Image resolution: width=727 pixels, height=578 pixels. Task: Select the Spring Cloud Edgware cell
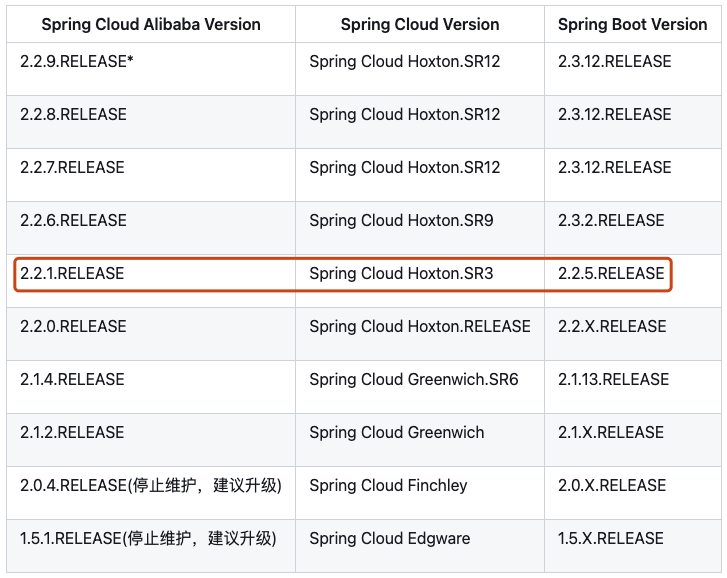tap(389, 539)
